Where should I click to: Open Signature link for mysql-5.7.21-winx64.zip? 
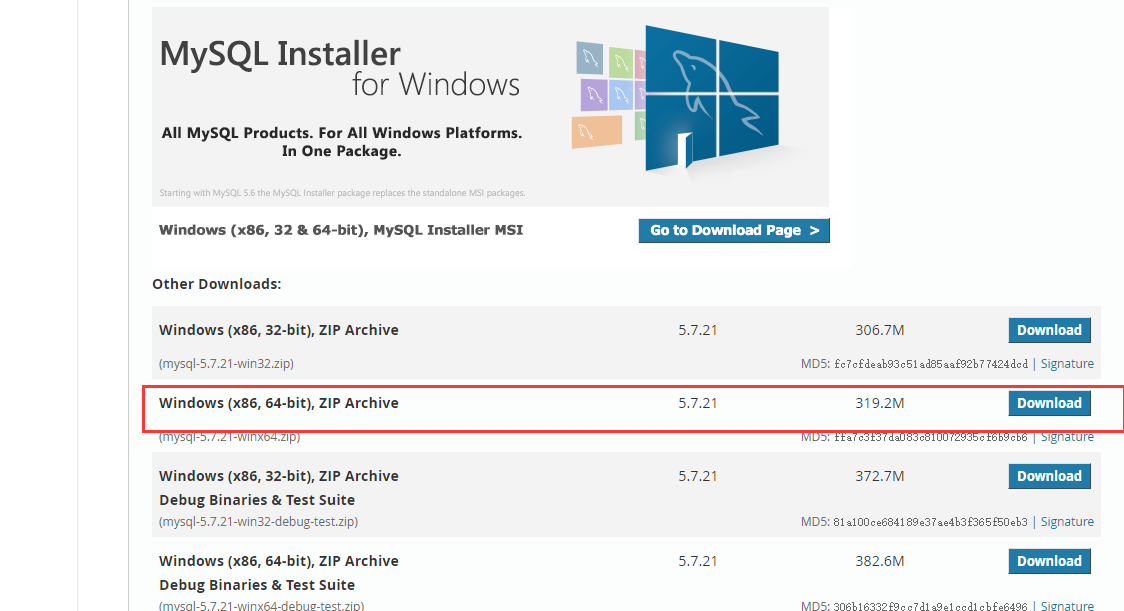click(x=1067, y=437)
